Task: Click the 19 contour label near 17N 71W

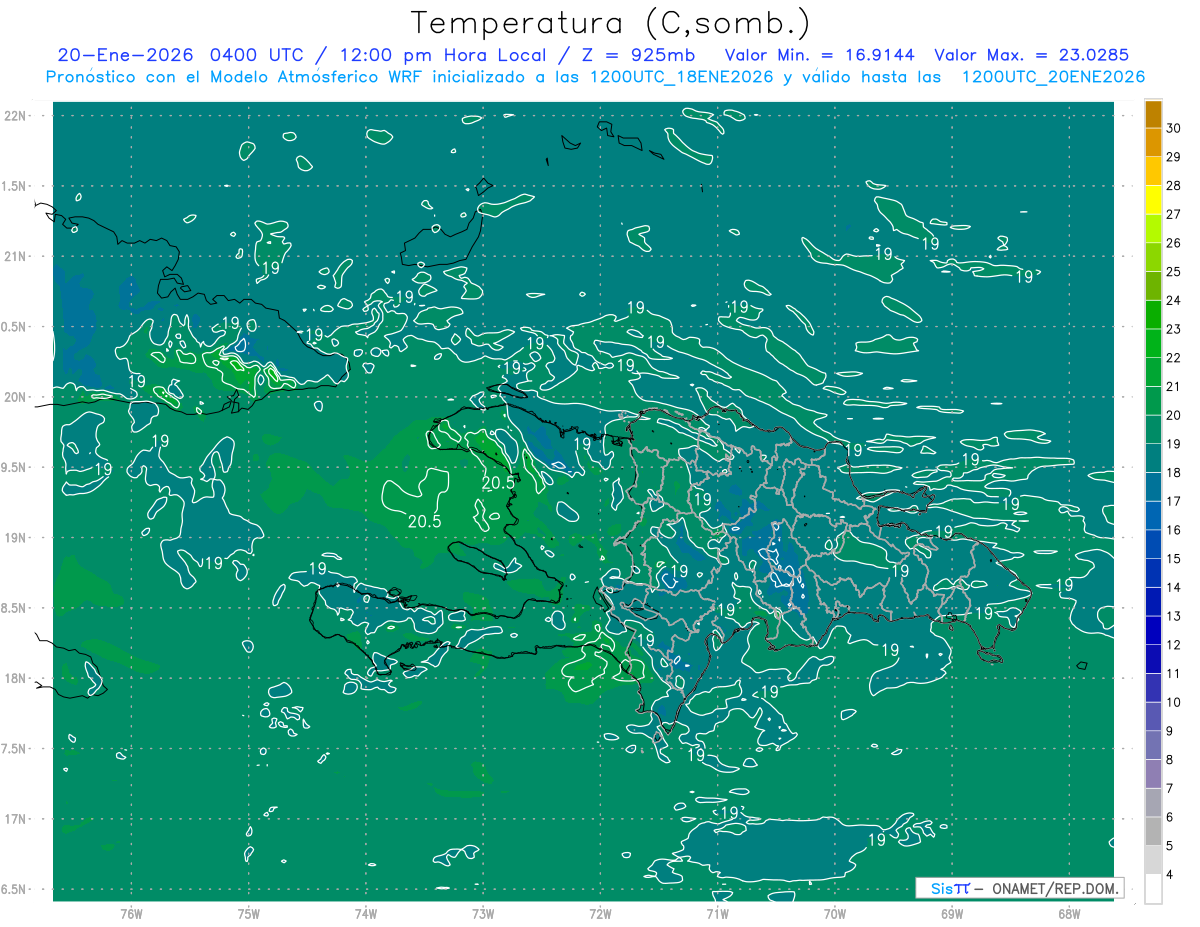Action: coord(732,812)
